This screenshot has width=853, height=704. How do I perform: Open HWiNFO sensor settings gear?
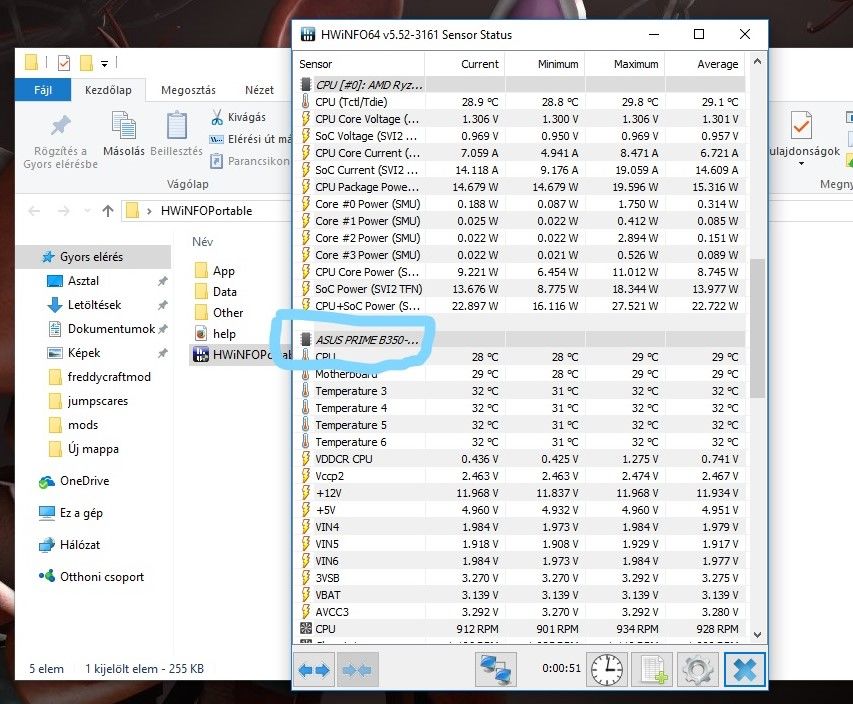(698, 669)
